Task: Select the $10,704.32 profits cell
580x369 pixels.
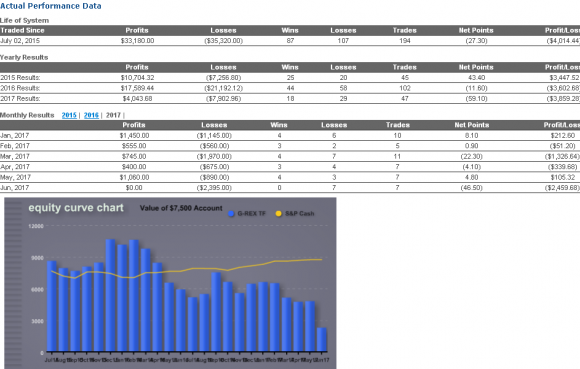Action: click(137, 78)
